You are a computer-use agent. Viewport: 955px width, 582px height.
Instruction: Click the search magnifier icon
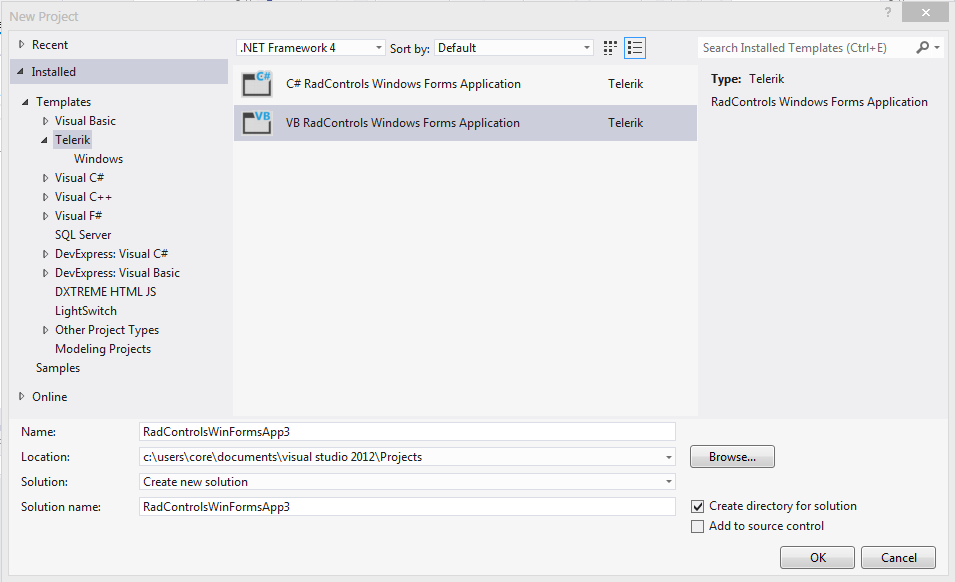[922, 48]
